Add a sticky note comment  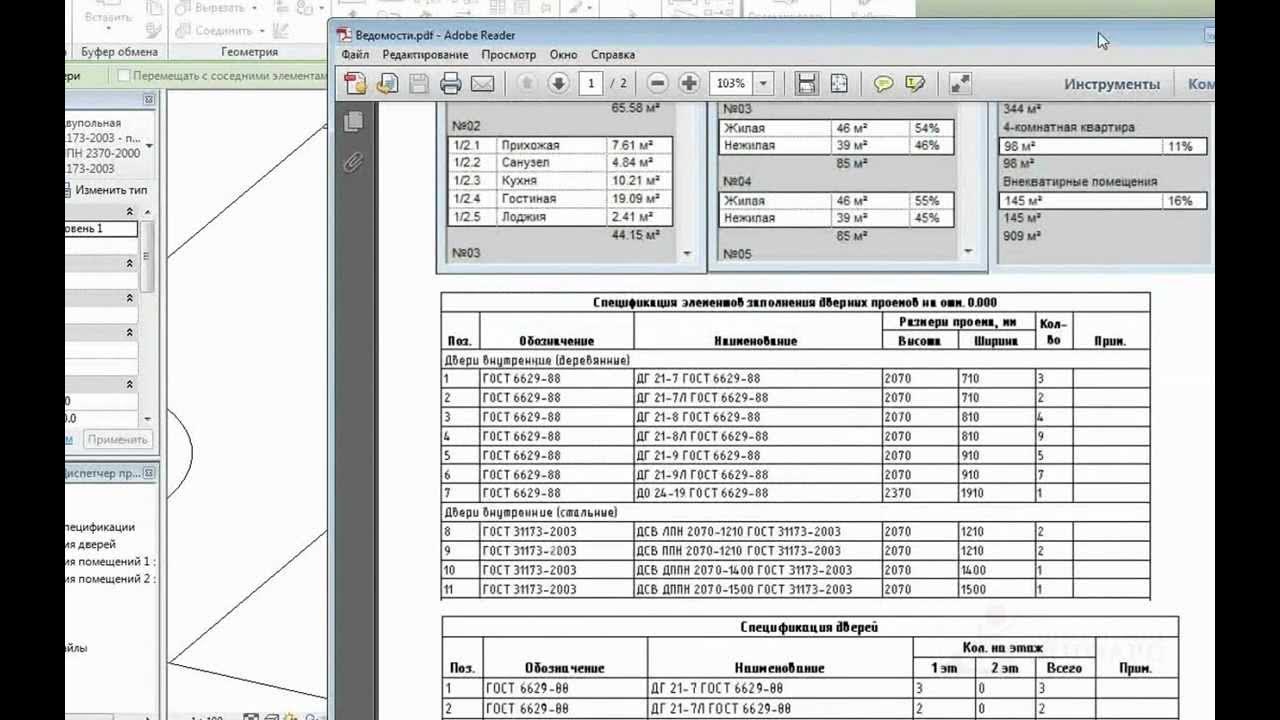(x=883, y=83)
